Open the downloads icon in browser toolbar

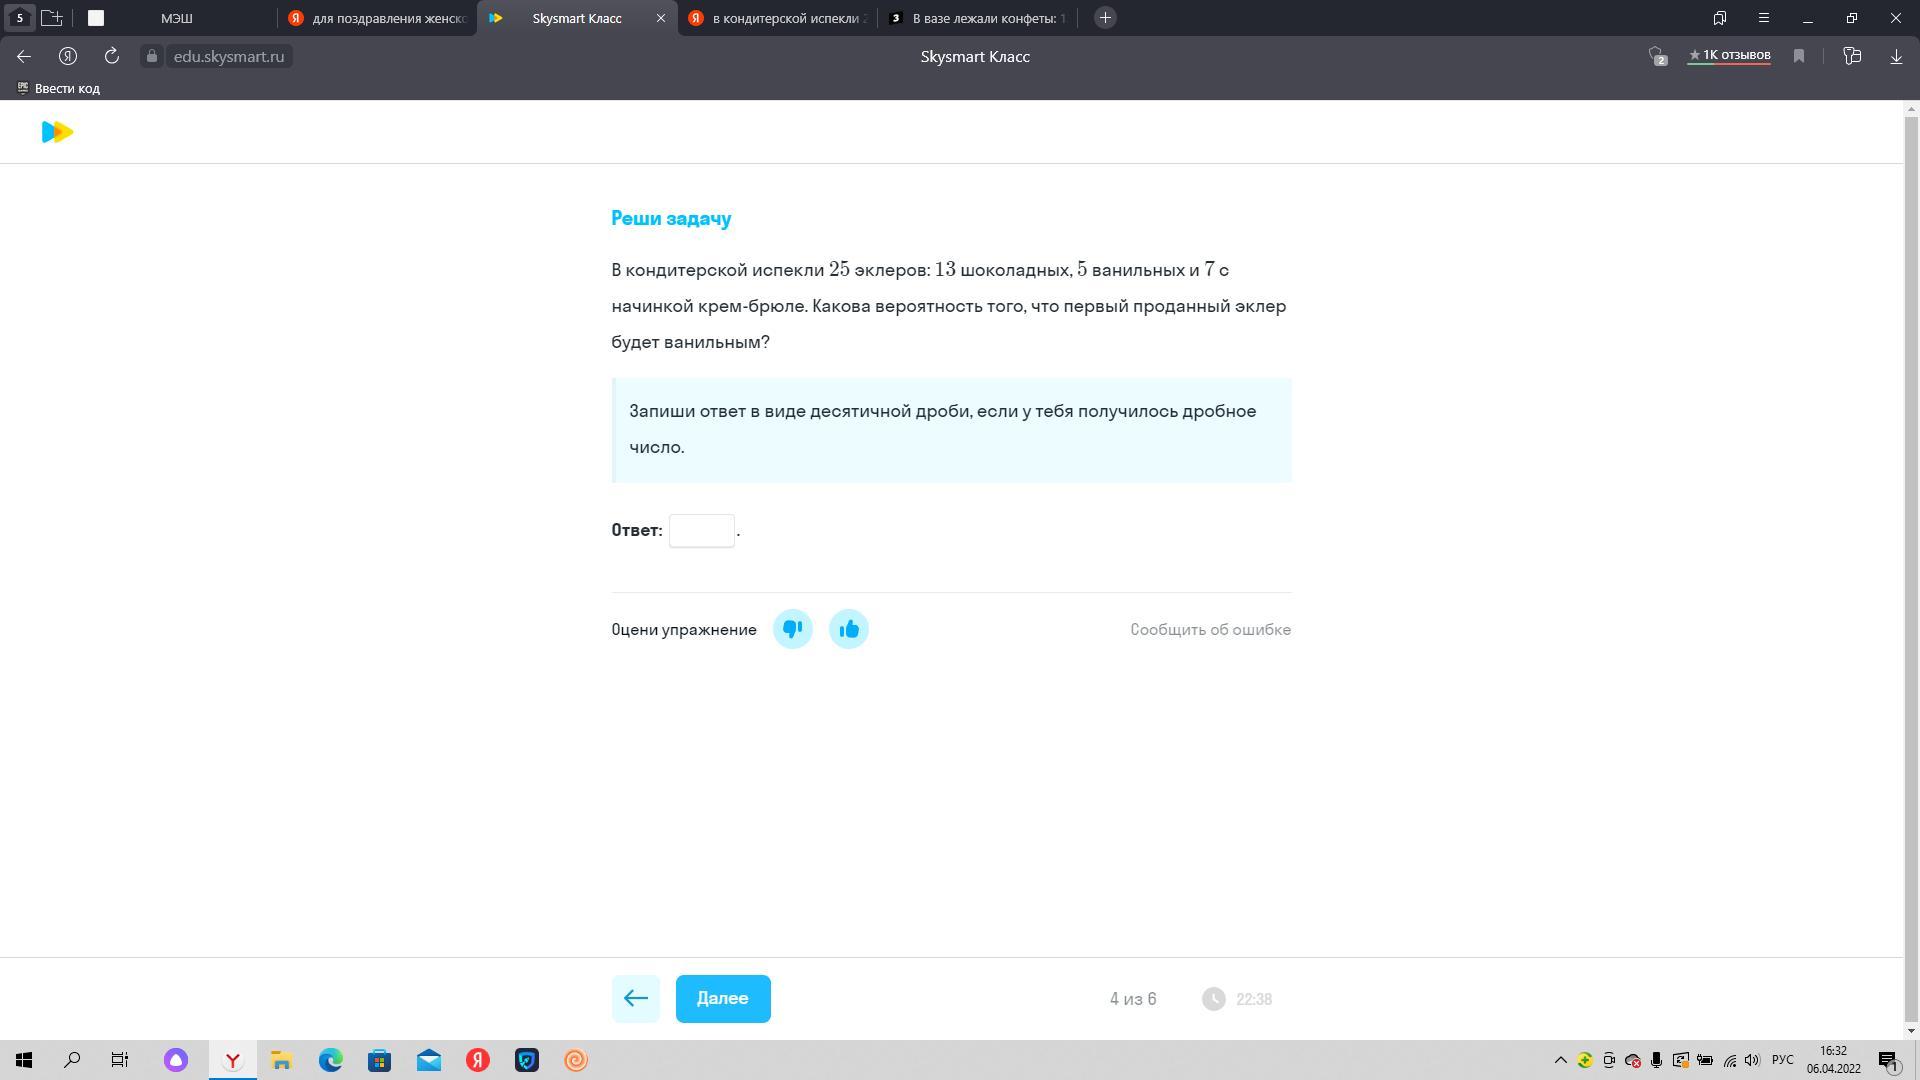click(1896, 56)
